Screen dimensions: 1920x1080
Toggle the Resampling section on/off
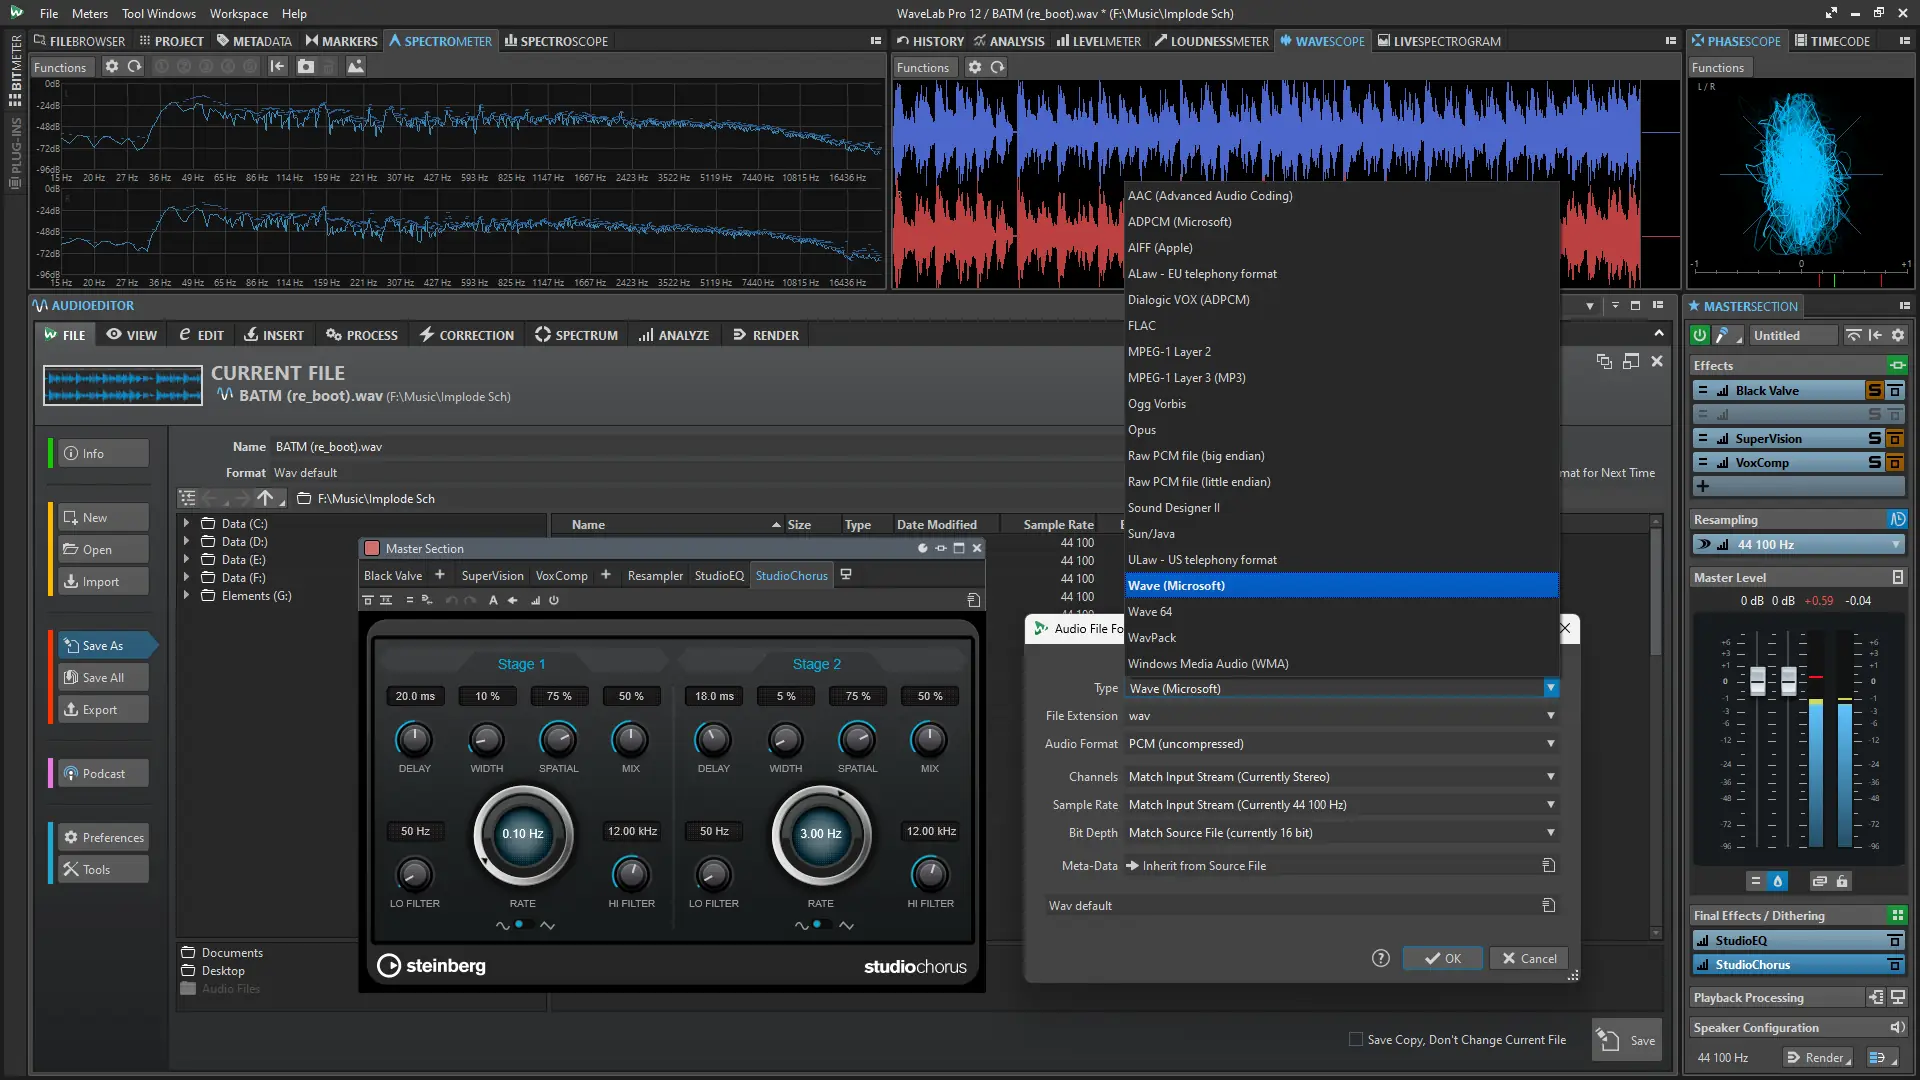[1897, 520]
